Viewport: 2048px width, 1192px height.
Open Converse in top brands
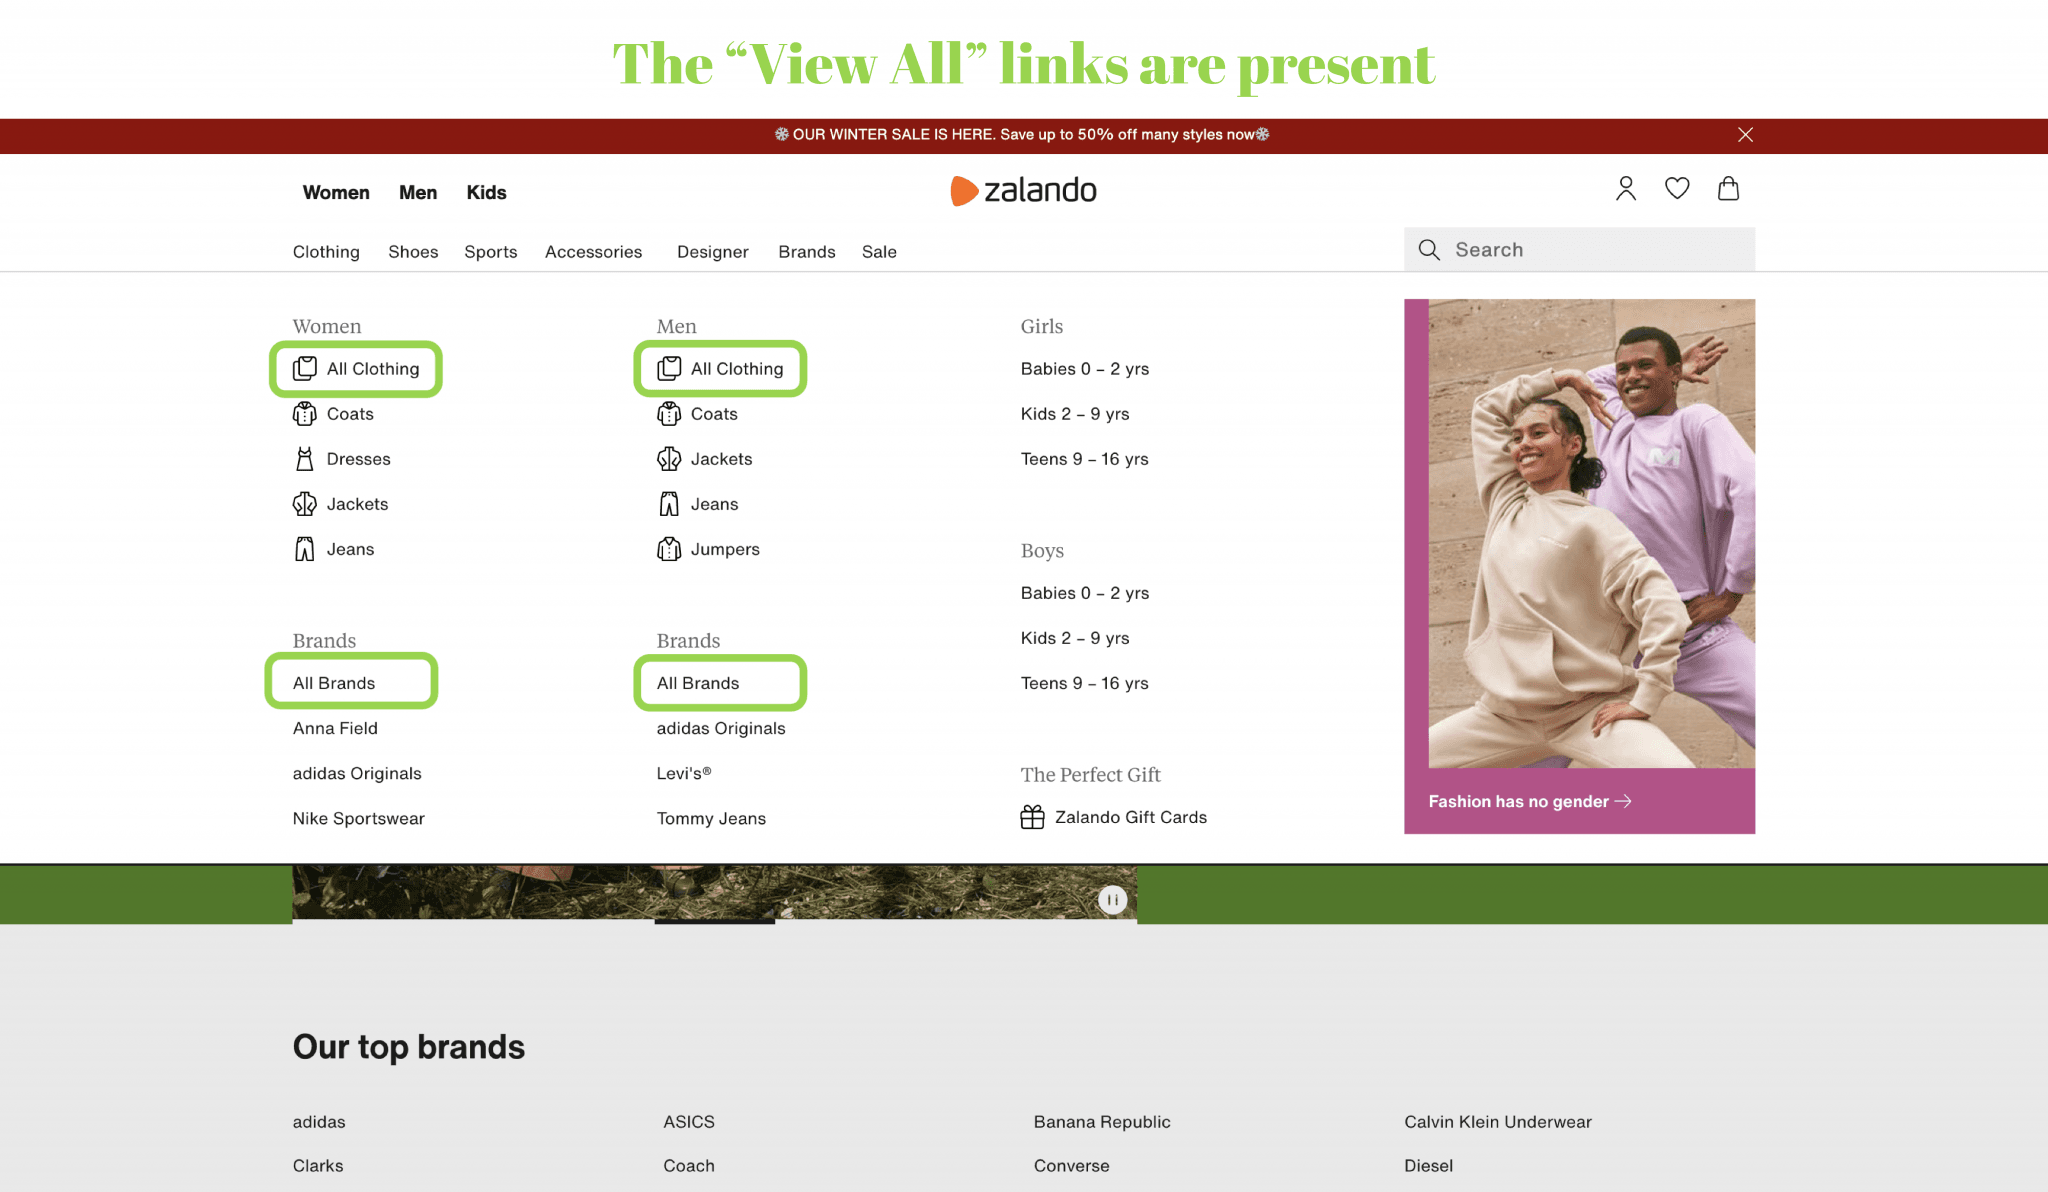point(1071,1166)
